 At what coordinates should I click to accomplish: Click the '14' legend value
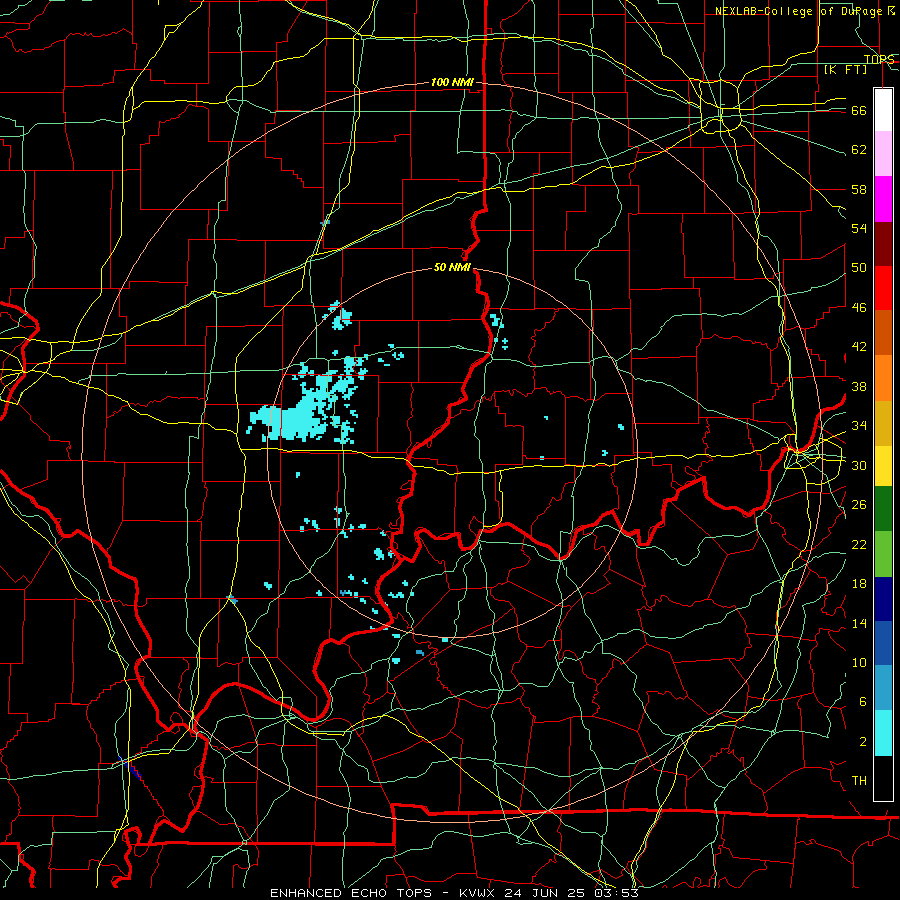pos(859,623)
